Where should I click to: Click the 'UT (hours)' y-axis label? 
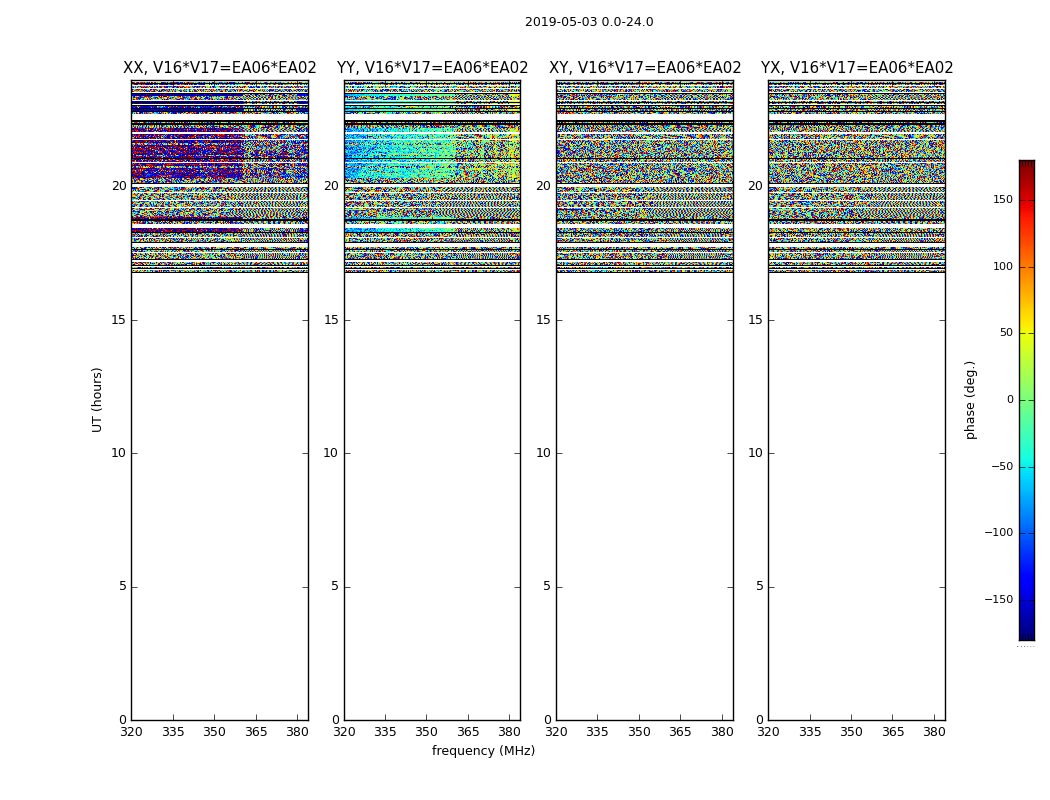coord(98,399)
